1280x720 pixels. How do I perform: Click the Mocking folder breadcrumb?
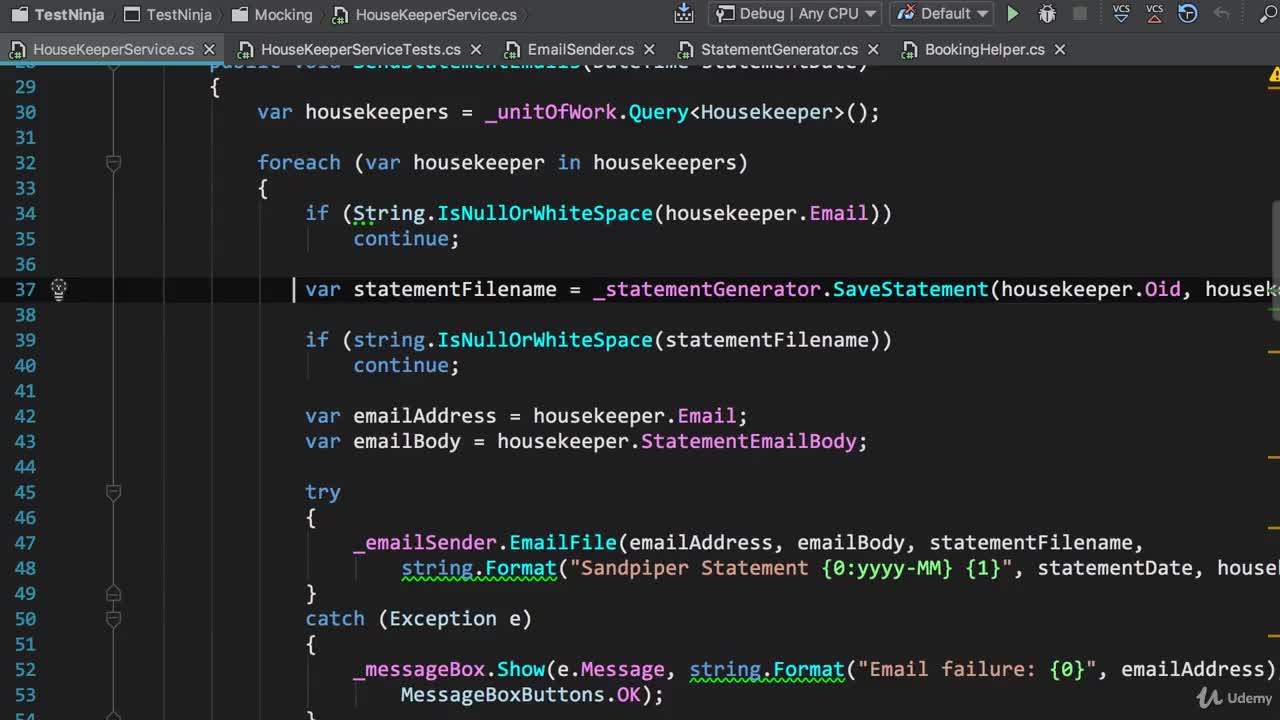point(272,14)
